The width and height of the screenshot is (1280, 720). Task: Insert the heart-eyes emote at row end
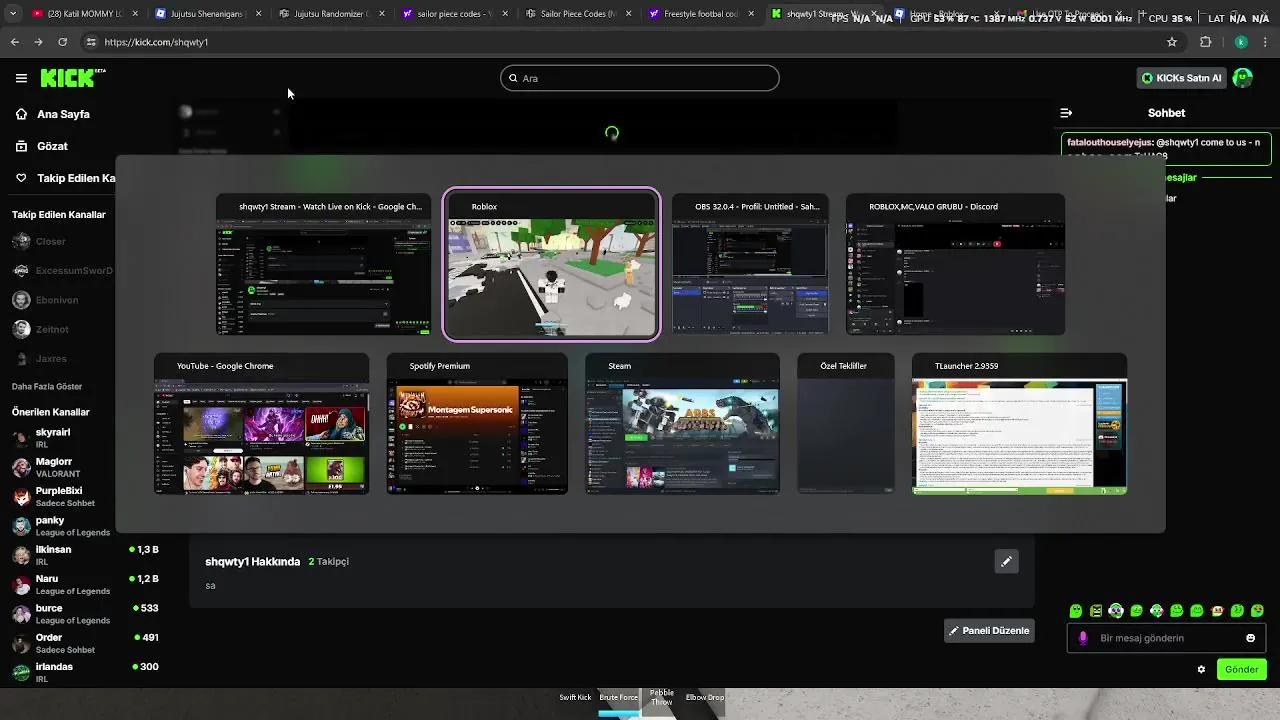click(x=1257, y=610)
